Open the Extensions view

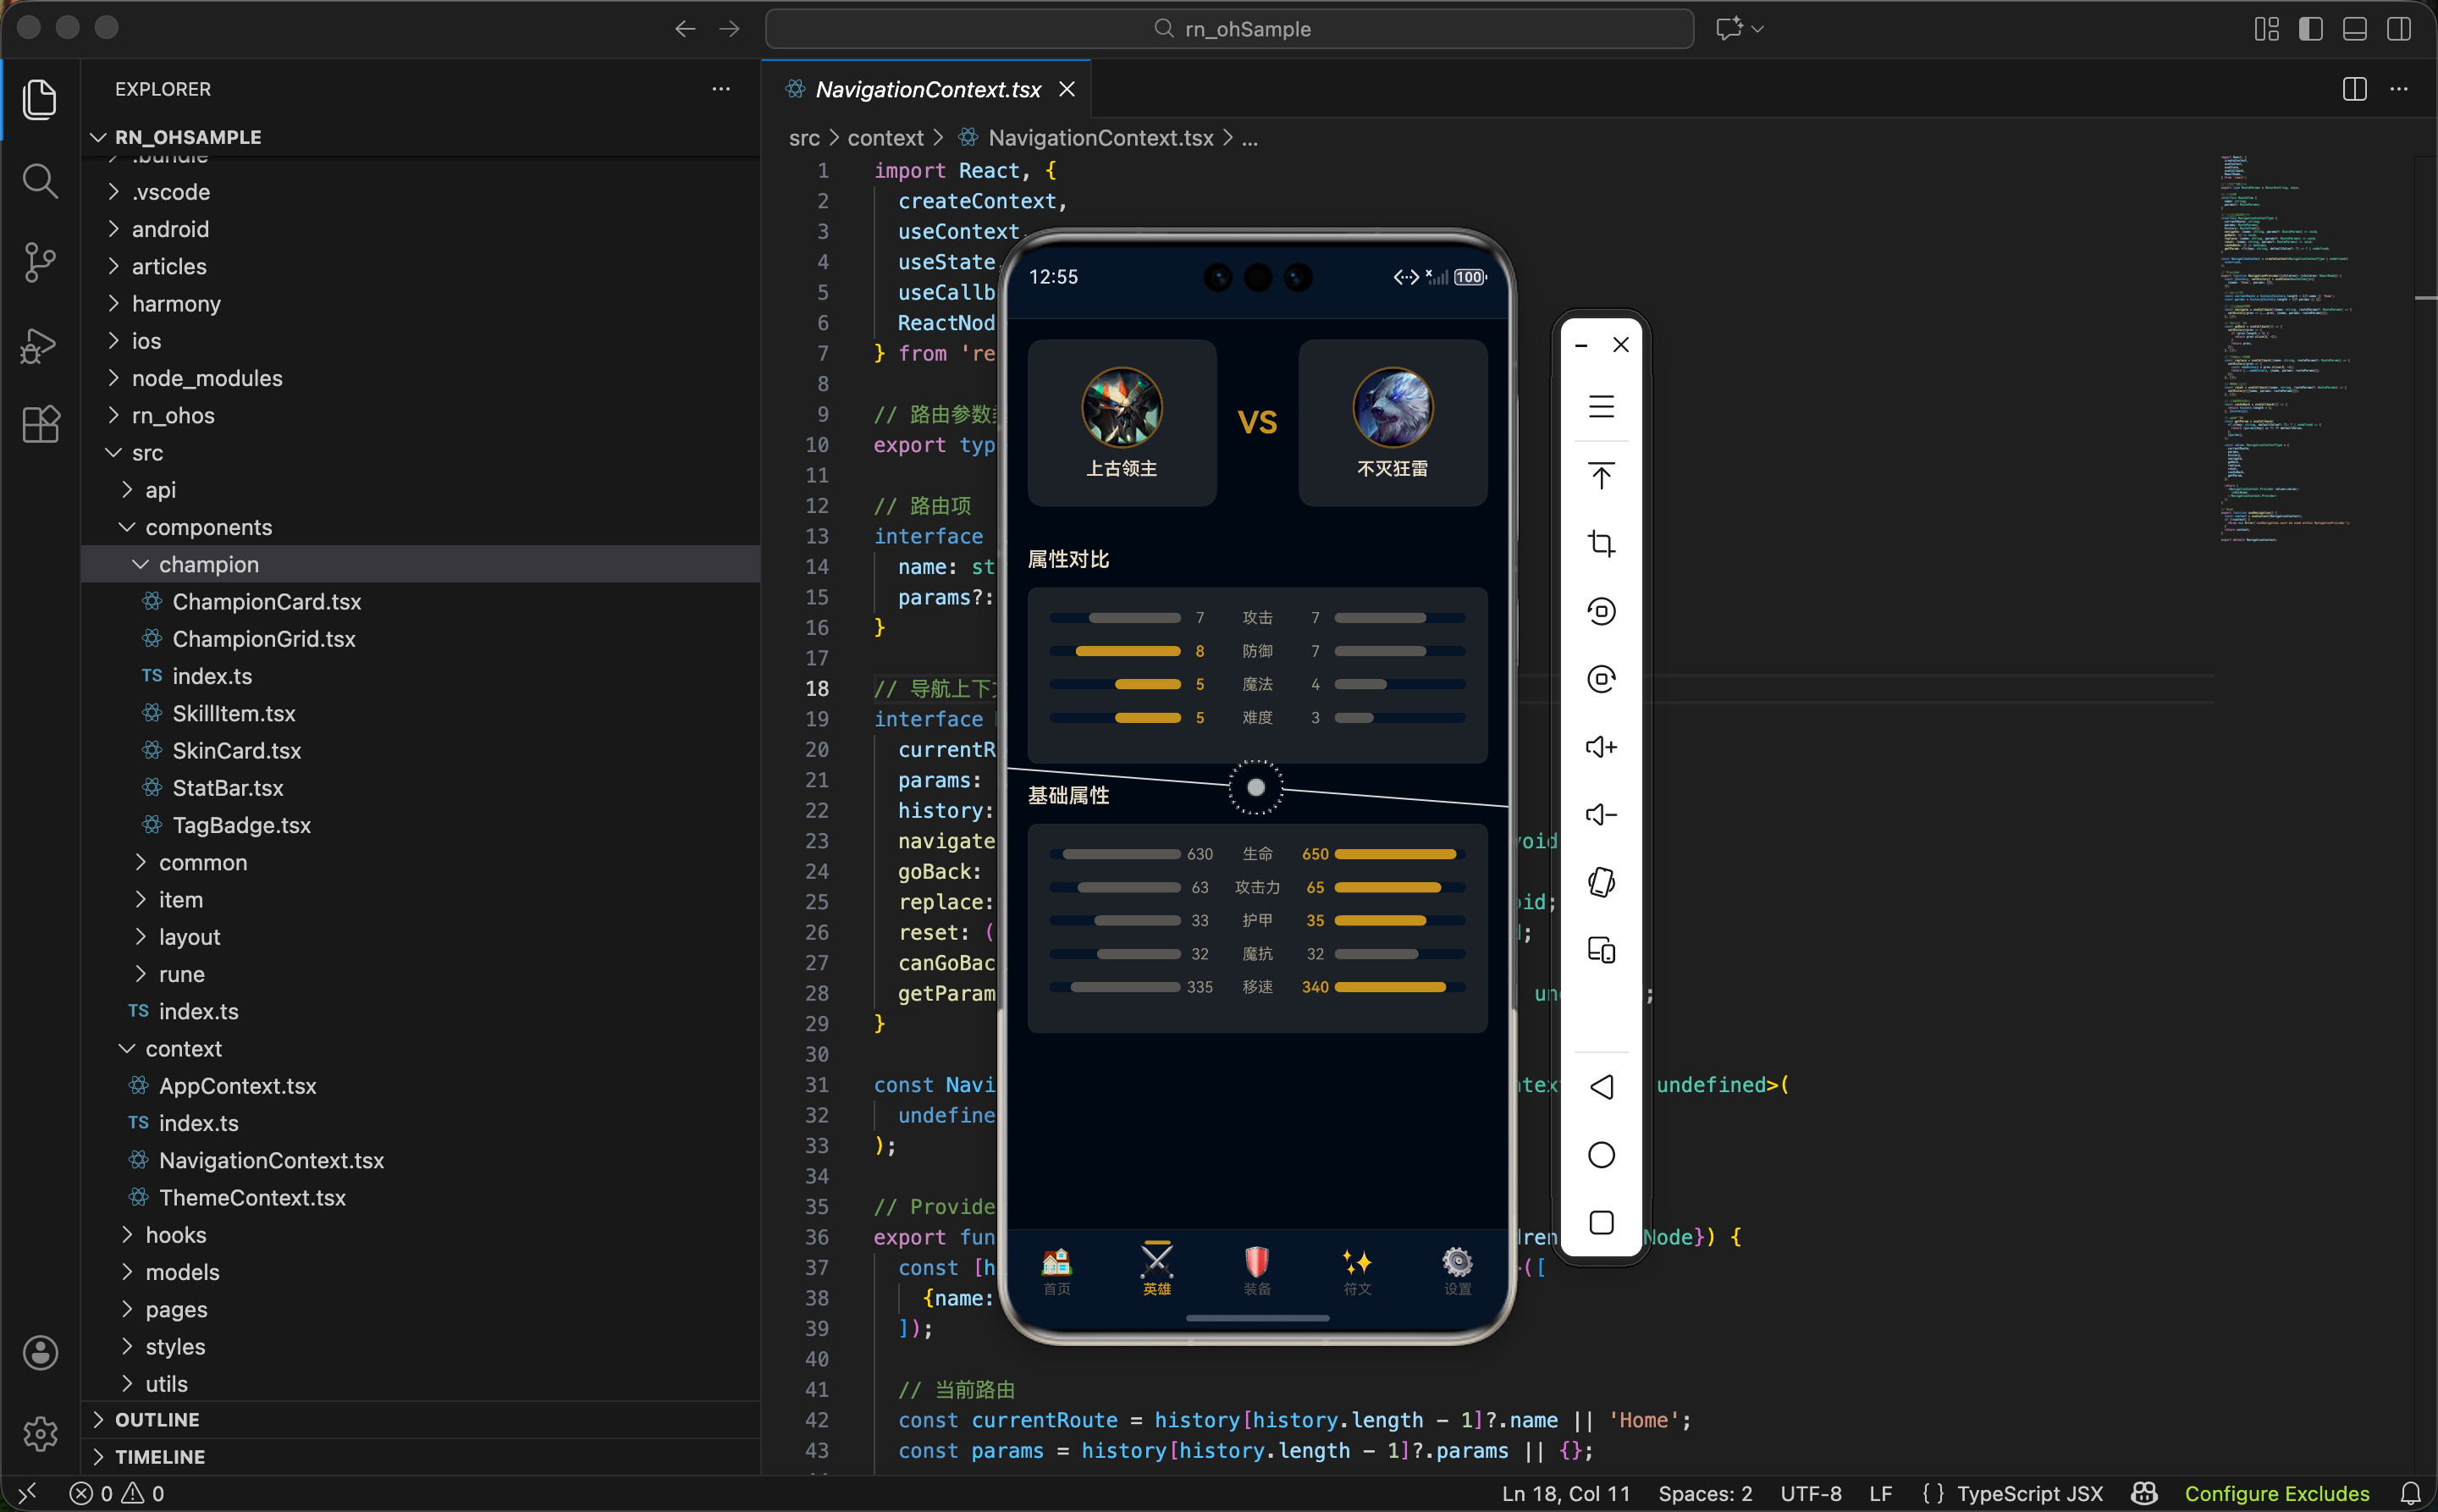tap(40, 425)
